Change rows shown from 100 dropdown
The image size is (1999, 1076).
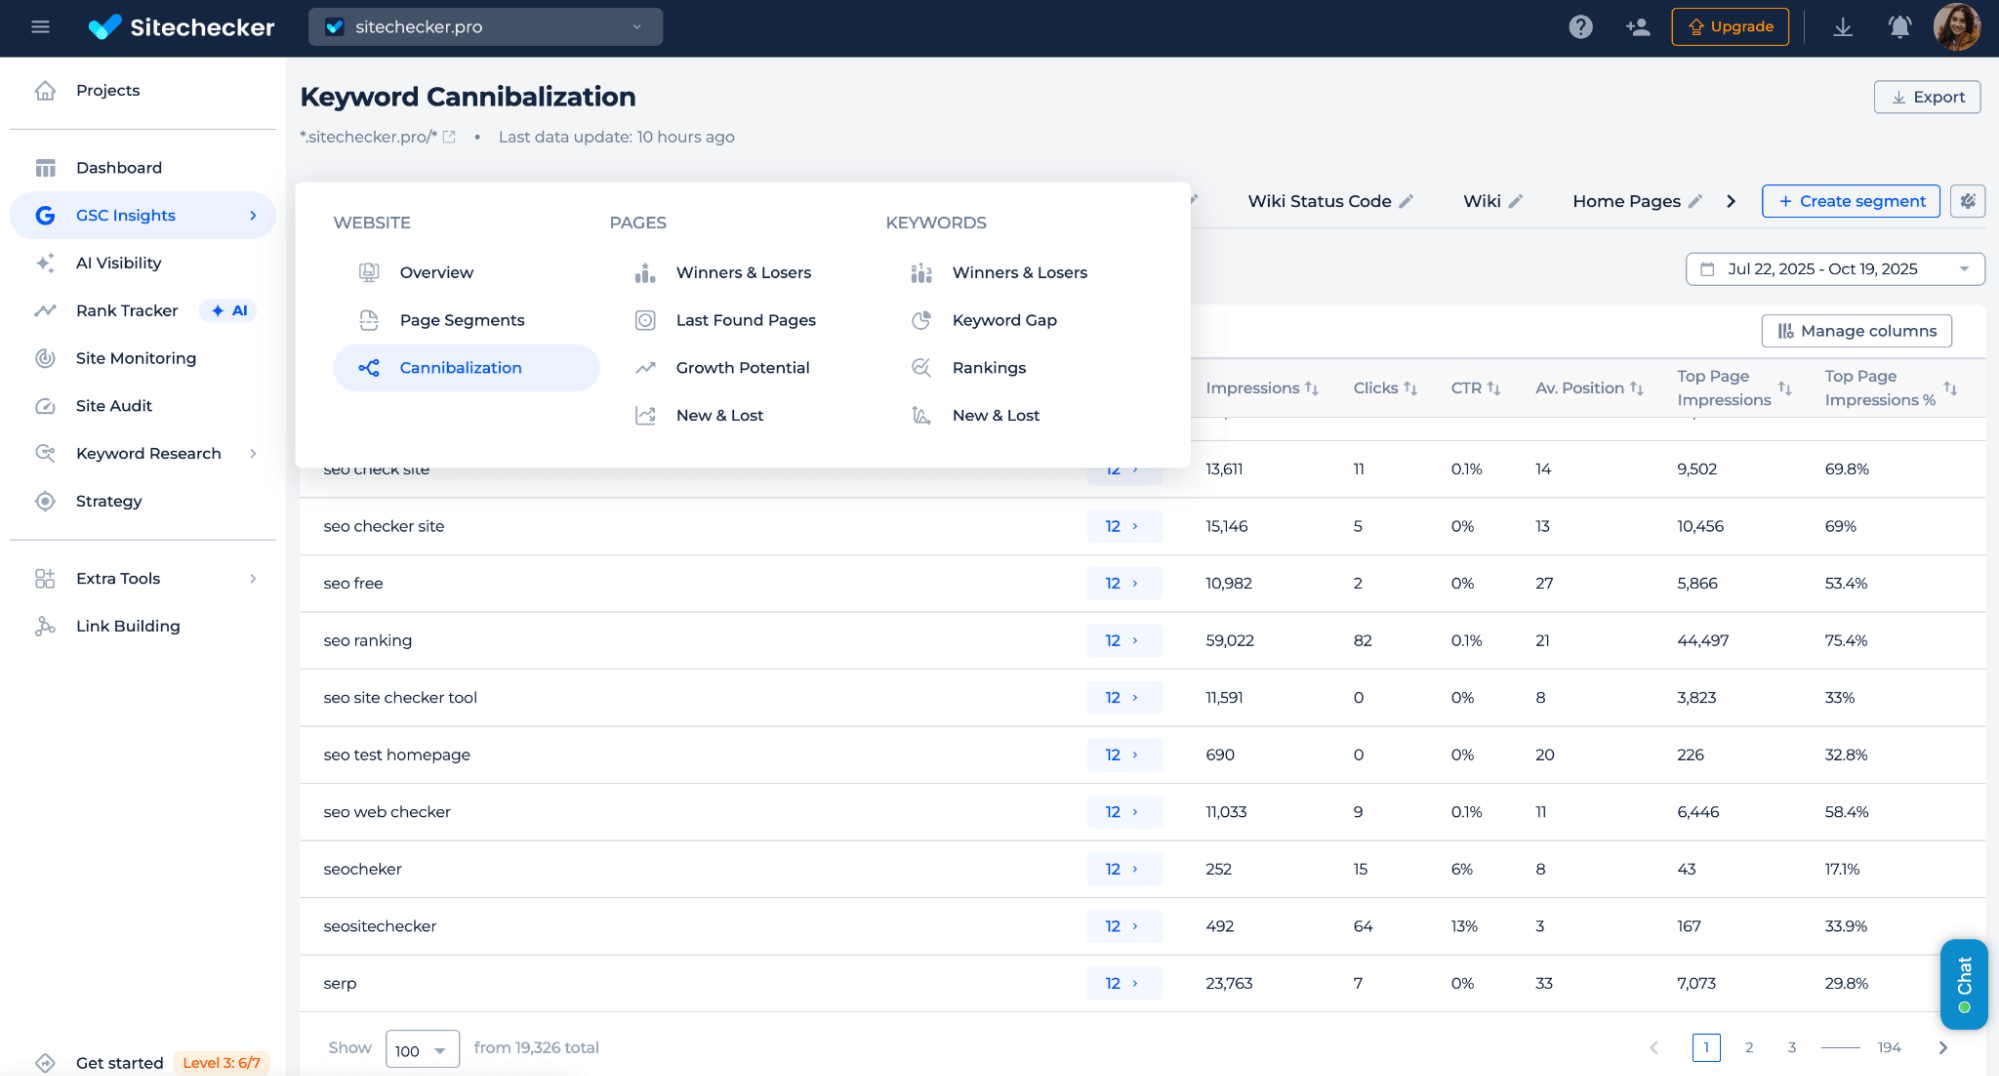click(x=421, y=1049)
